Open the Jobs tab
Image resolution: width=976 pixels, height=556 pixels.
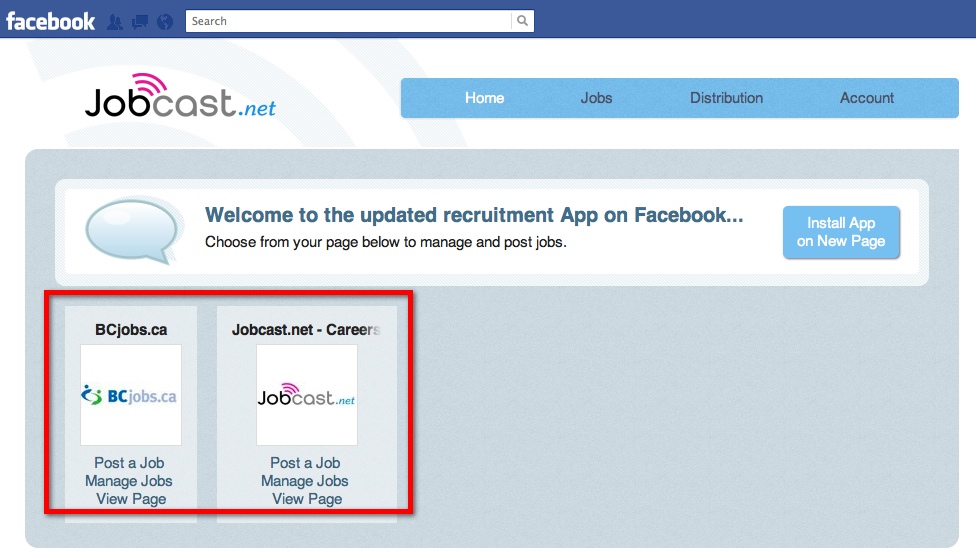pos(596,98)
